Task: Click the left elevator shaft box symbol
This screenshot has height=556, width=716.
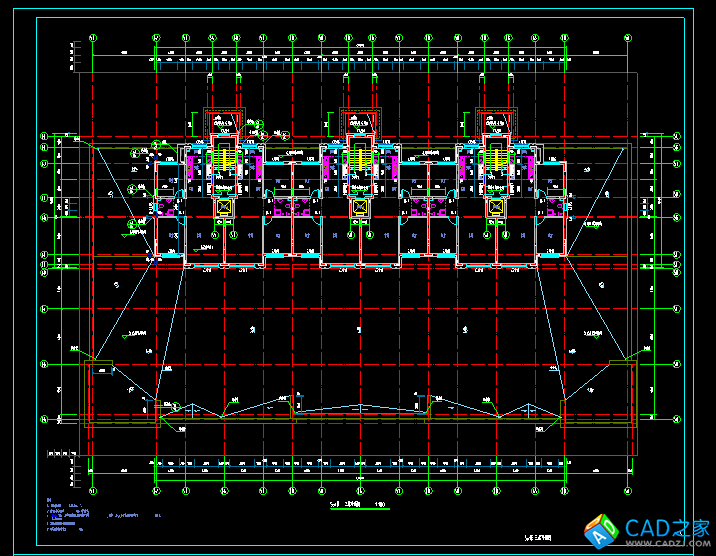Action: (x=223, y=208)
